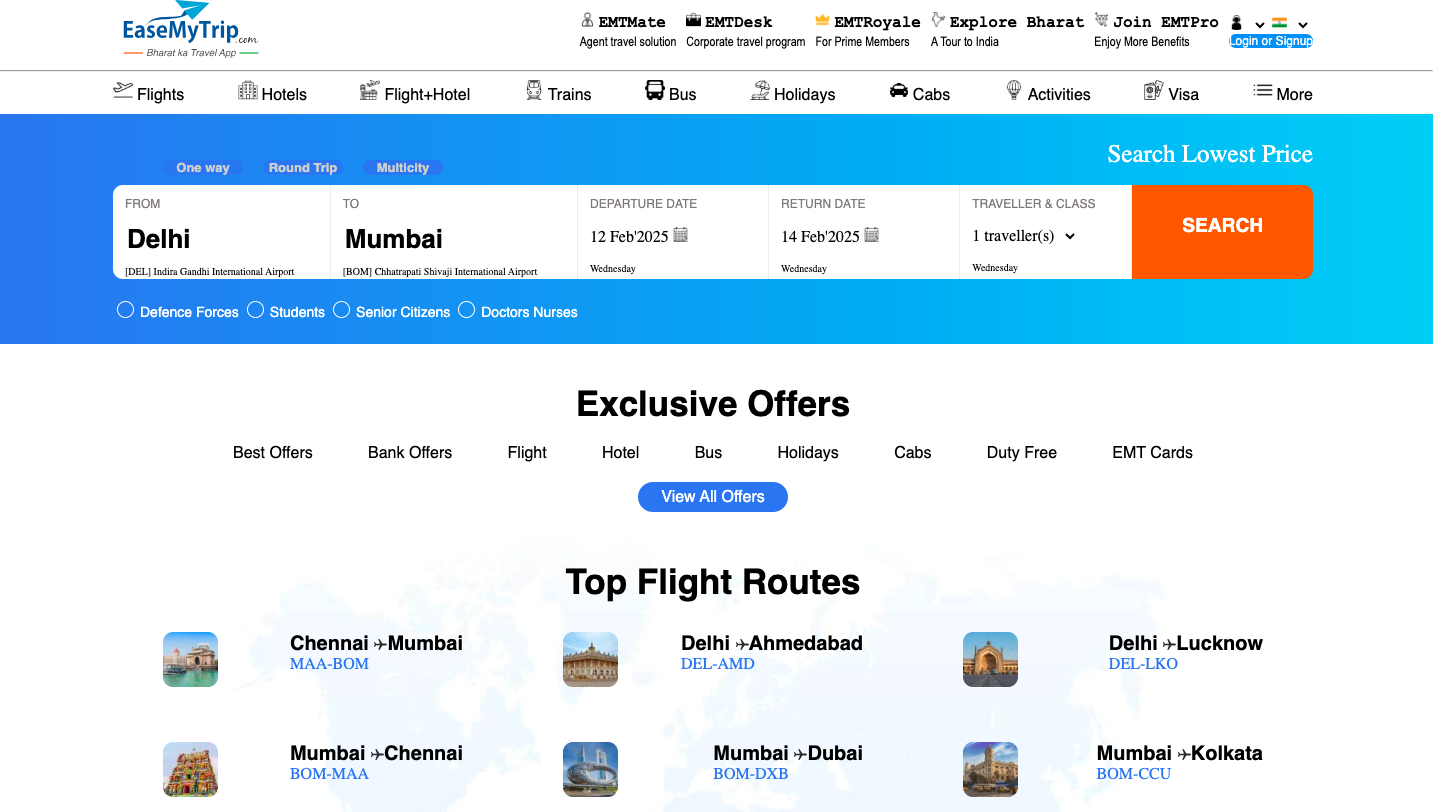Click the Flights airplane icon

[123, 91]
